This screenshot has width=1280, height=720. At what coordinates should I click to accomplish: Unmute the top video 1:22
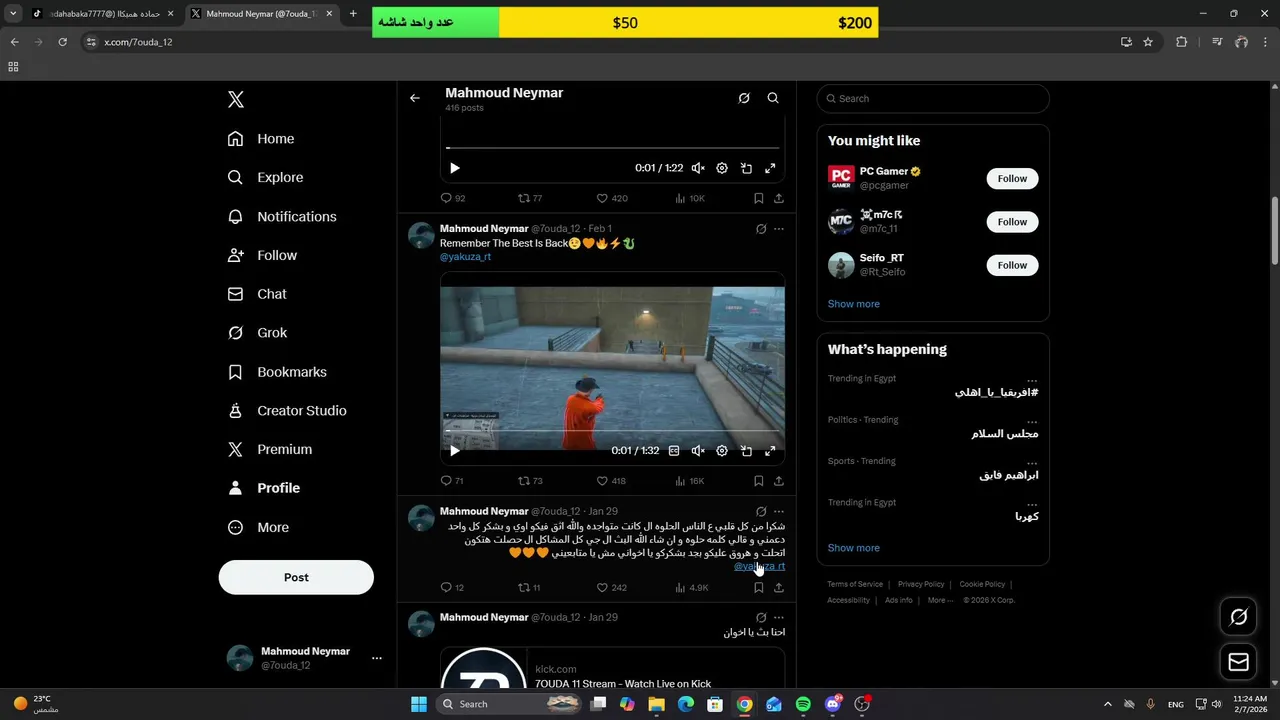click(698, 168)
